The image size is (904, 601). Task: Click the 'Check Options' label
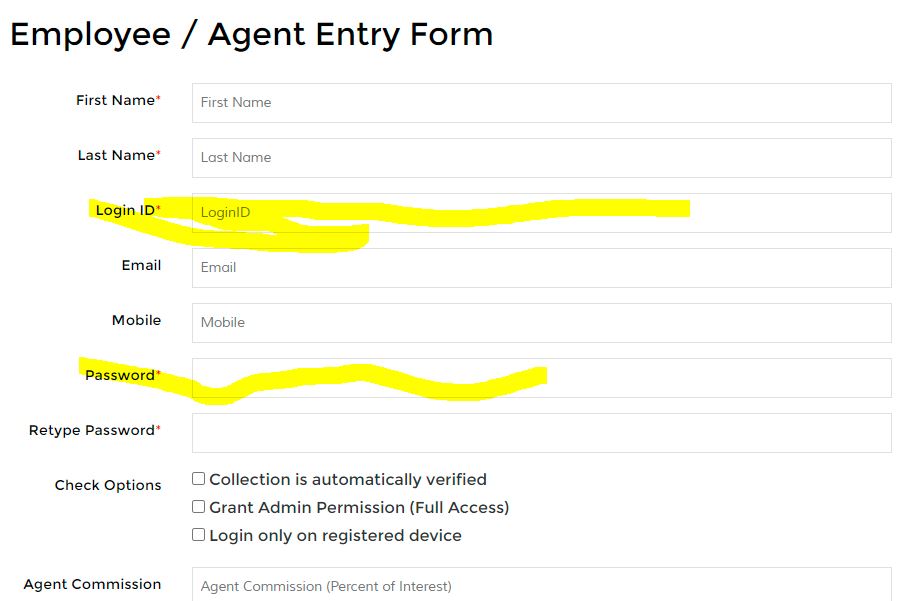point(108,486)
